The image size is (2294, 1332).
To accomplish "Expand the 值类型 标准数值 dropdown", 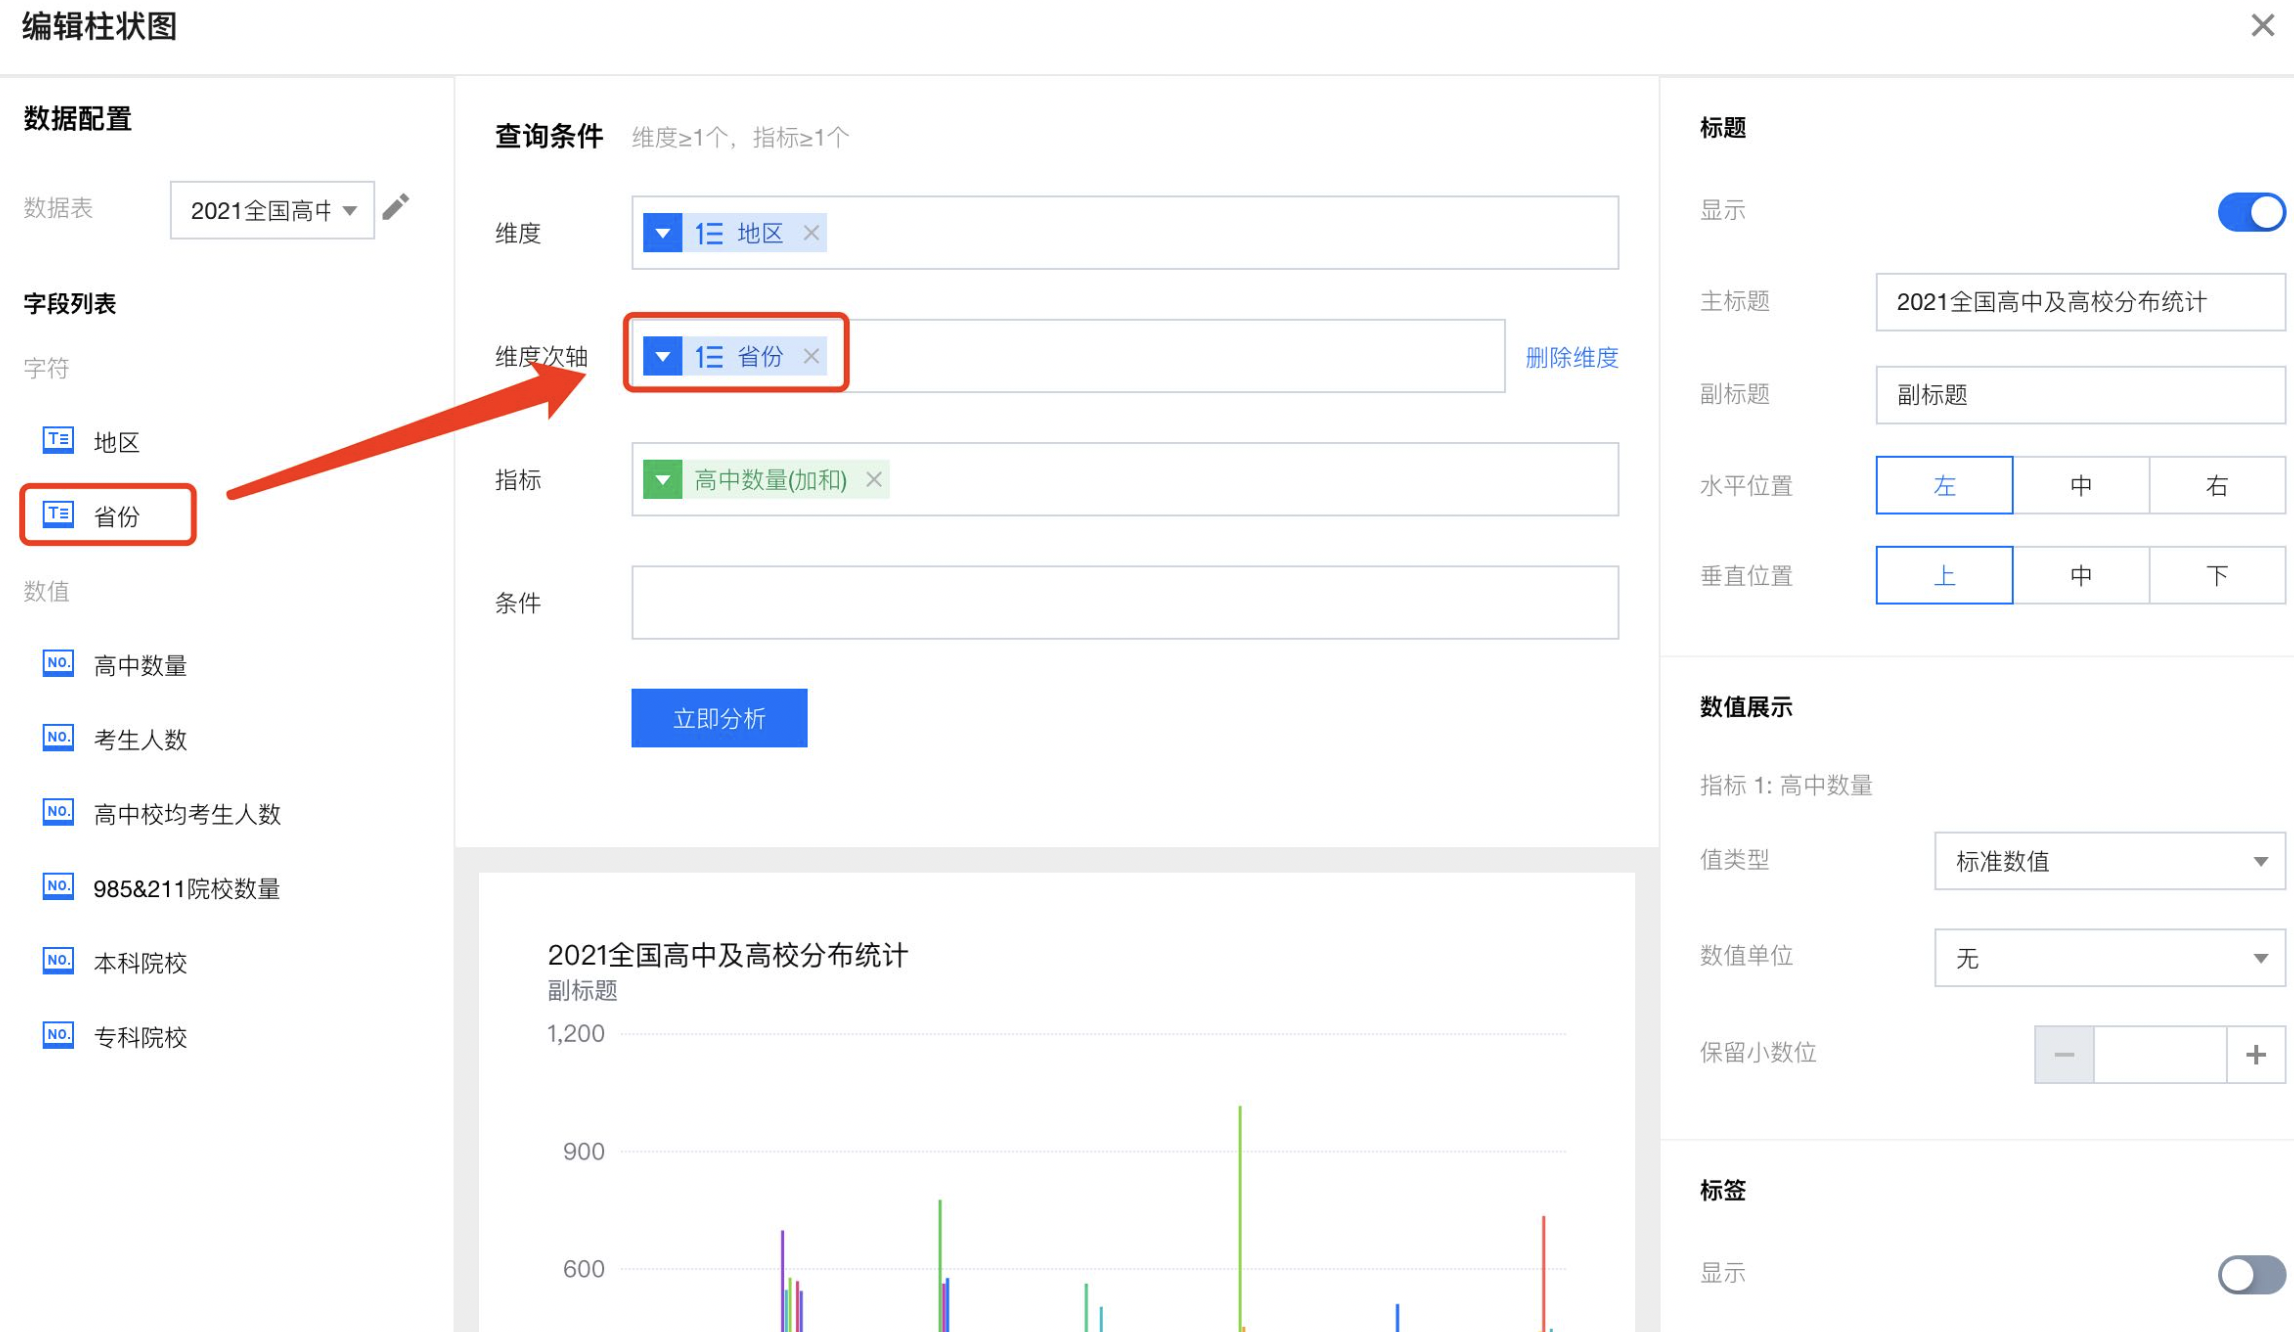I will [x=2108, y=861].
